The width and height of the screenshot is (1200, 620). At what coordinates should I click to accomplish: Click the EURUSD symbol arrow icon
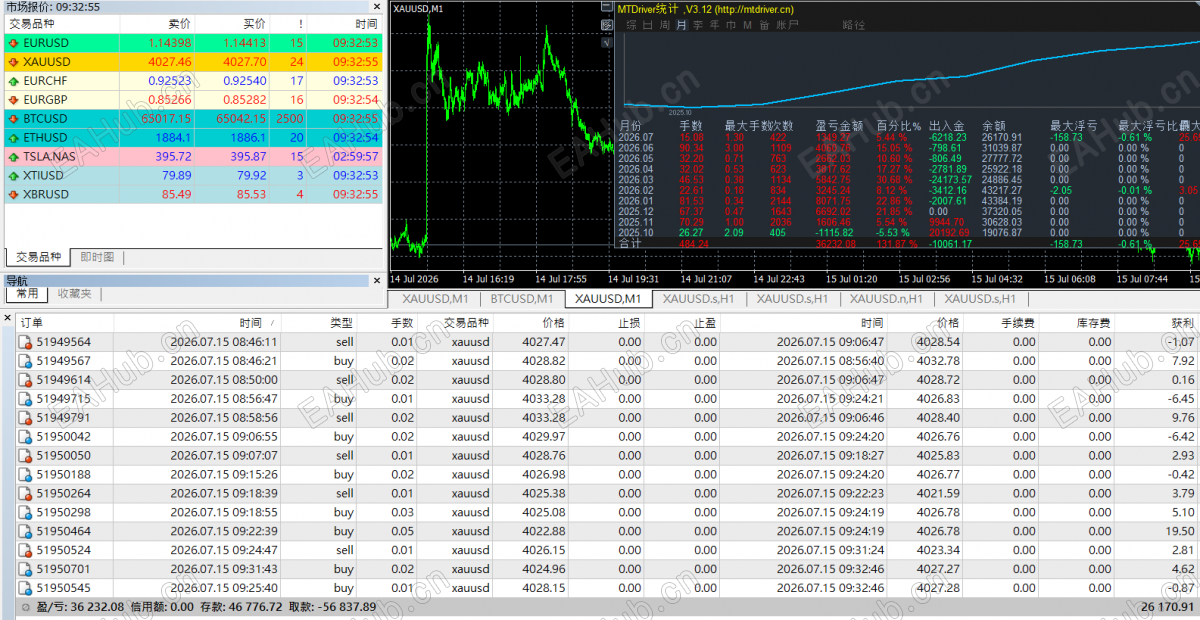point(13,43)
